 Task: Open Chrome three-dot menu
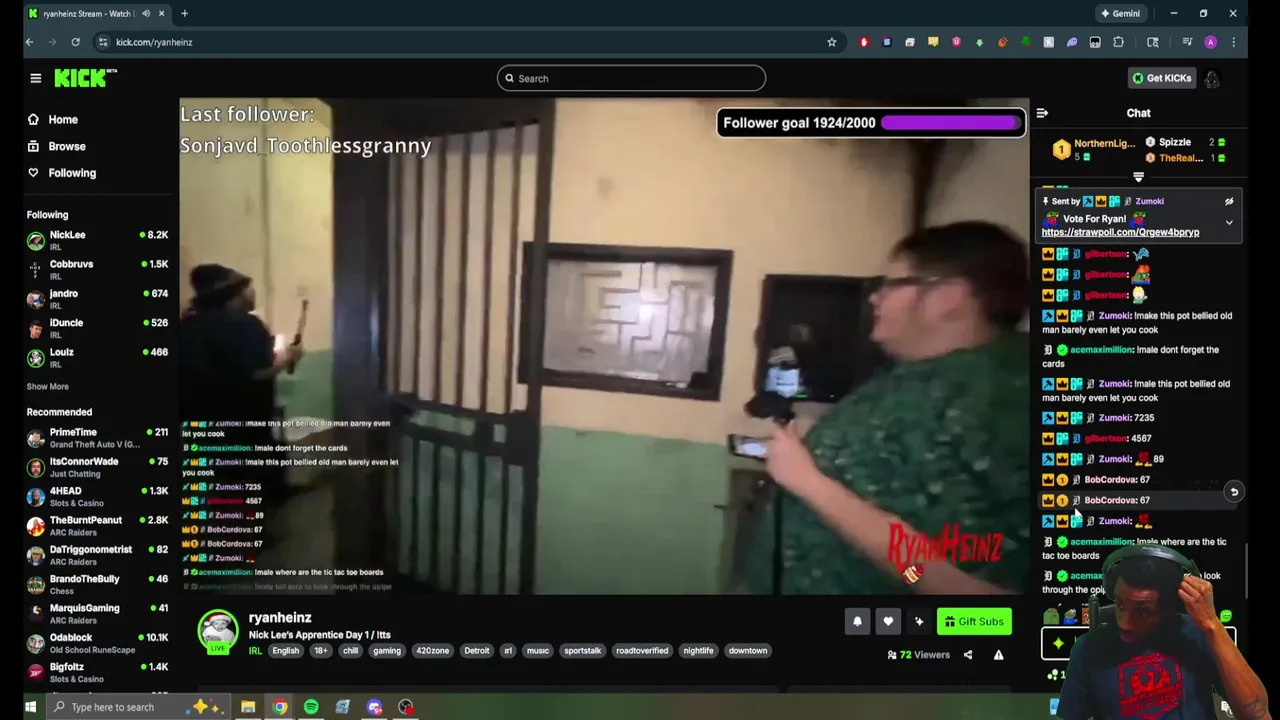(x=1233, y=42)
